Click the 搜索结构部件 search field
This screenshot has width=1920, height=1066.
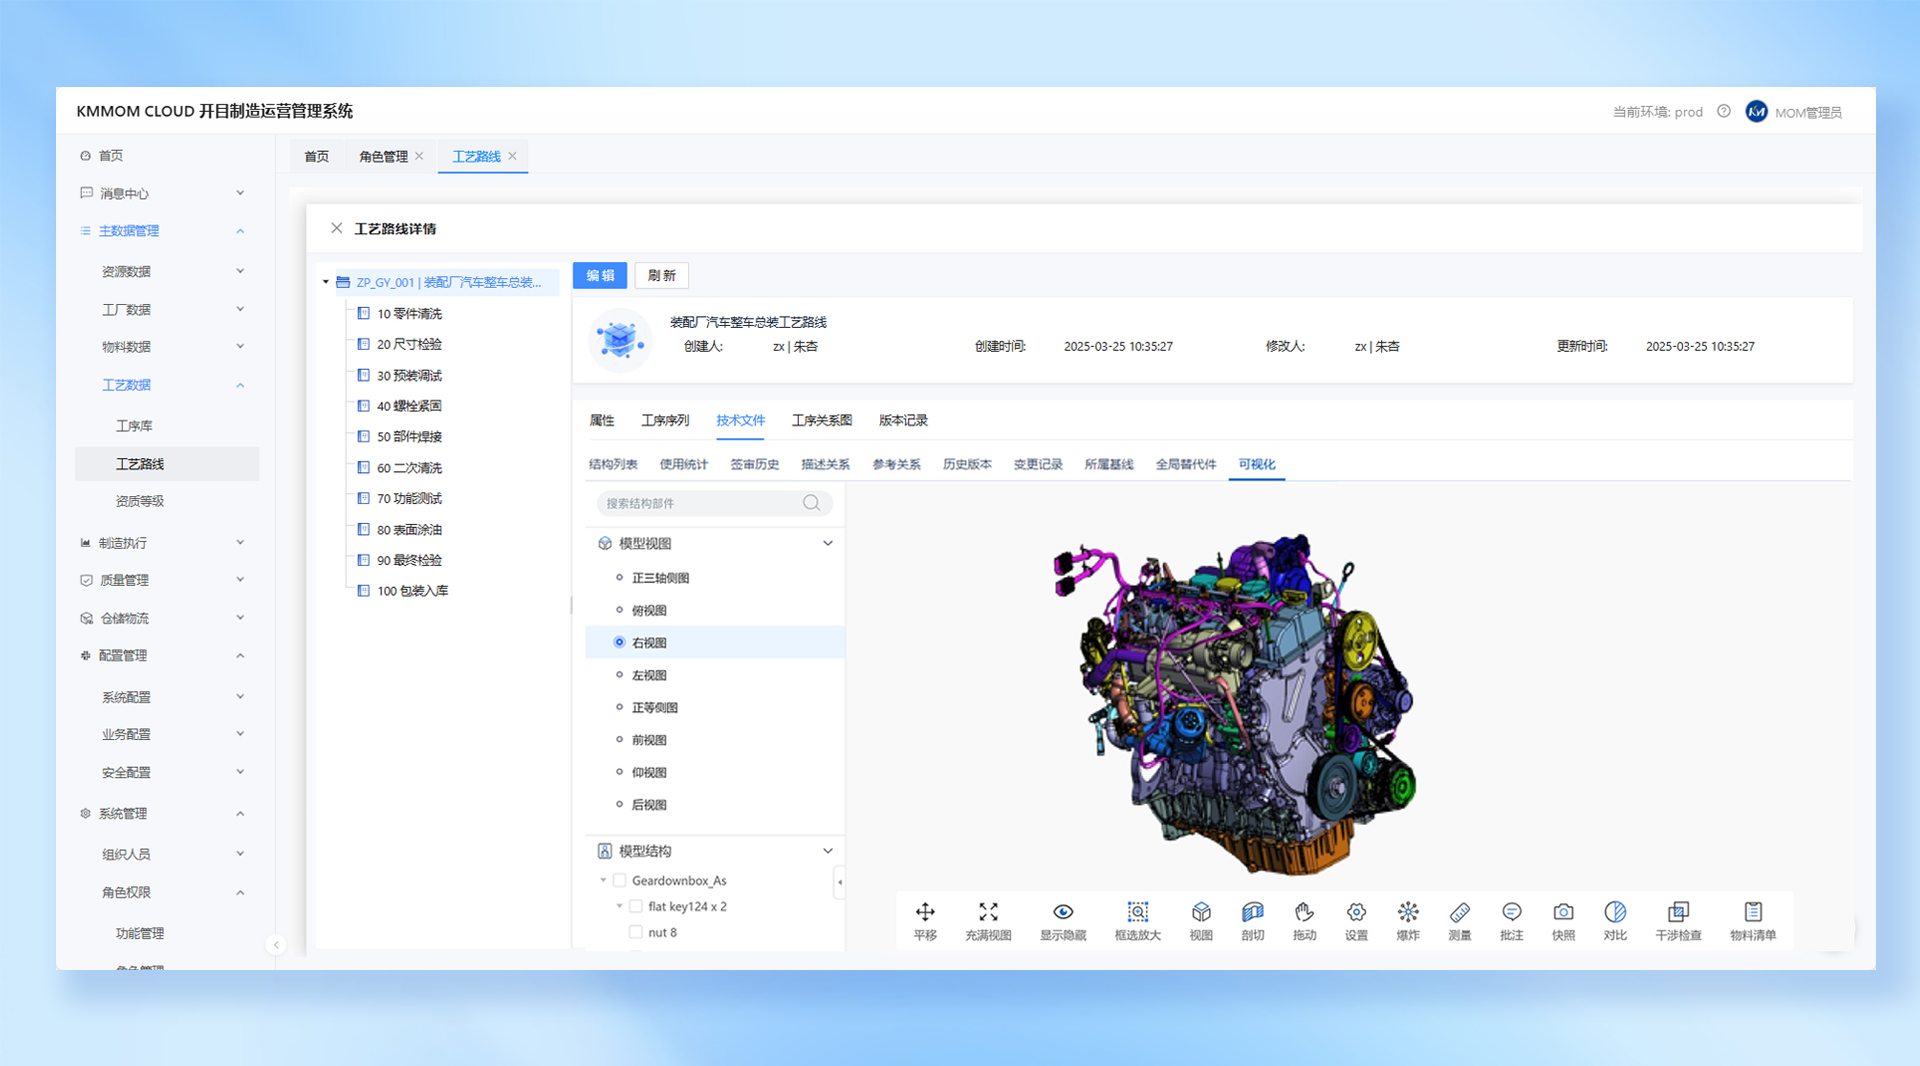(700, 503)
